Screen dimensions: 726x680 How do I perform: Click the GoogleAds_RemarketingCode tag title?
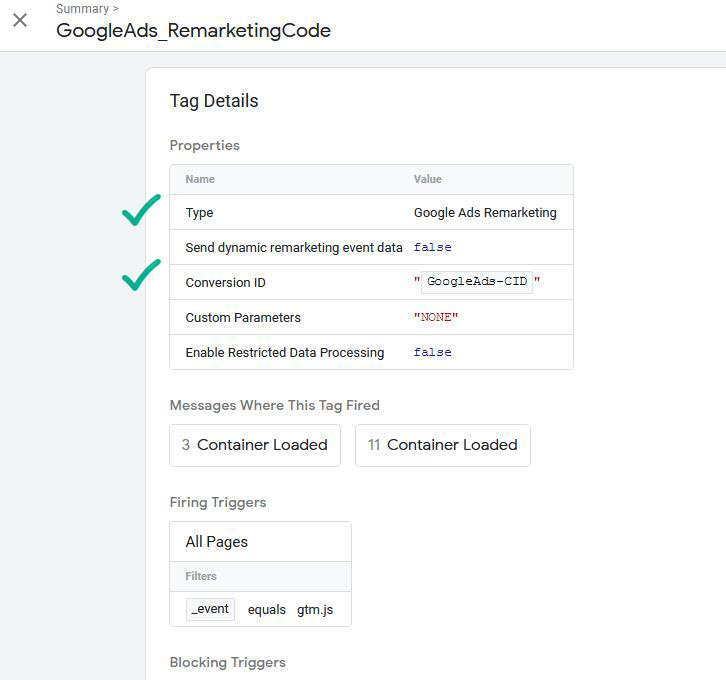tap(193, 30)
